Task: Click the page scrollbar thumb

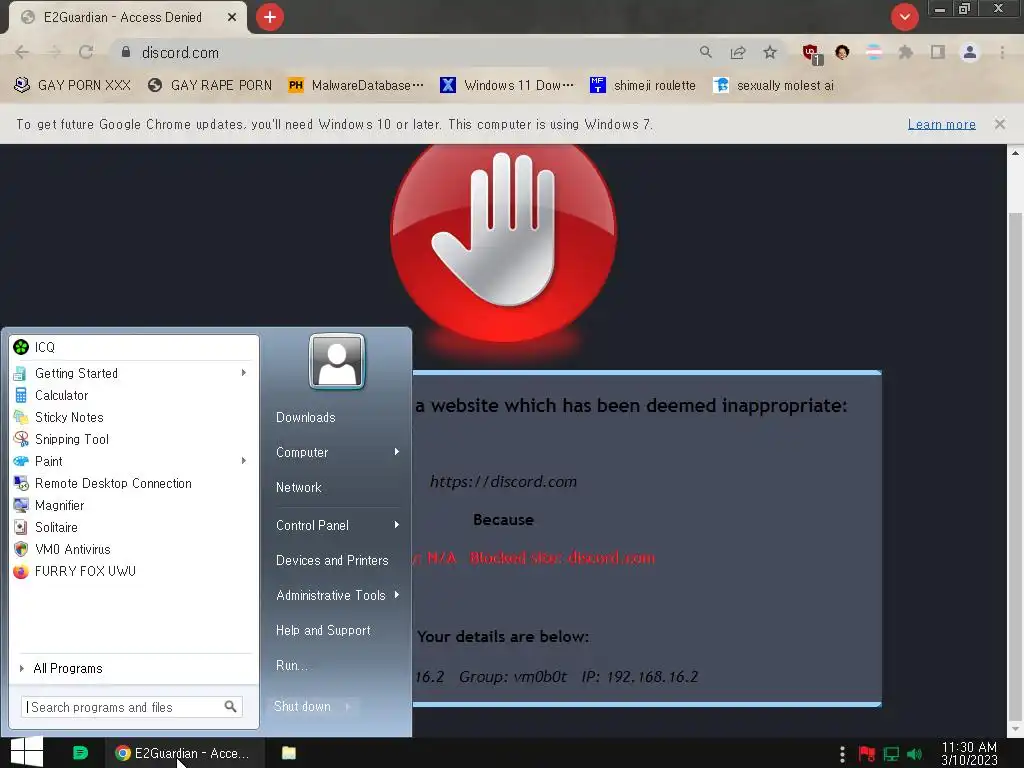Action: click(x=1015, y=464)
